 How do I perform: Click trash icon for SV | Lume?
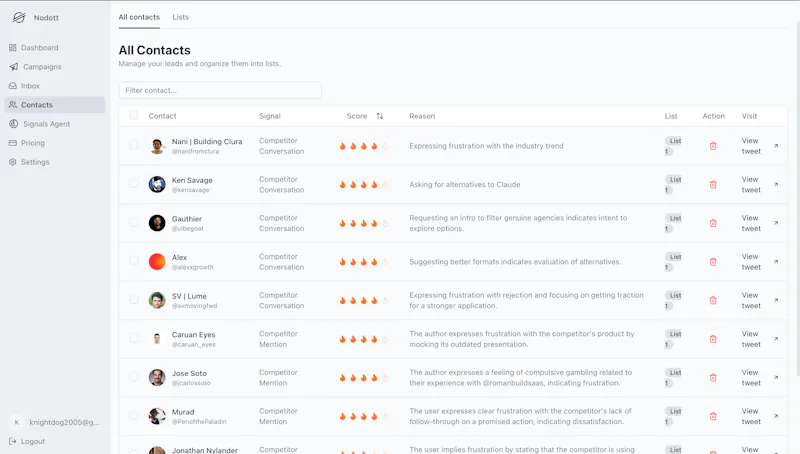[x=713, y=300]
